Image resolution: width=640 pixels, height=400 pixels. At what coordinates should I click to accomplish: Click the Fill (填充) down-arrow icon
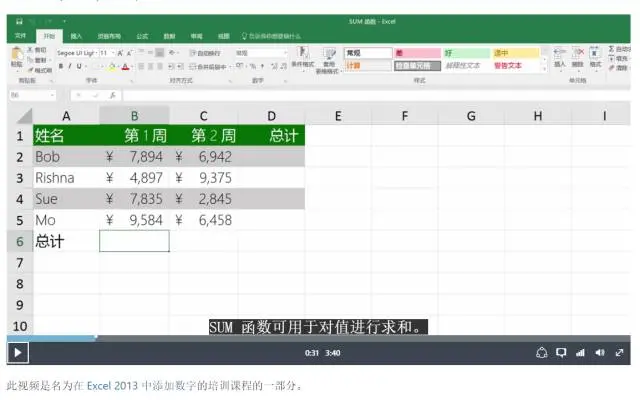pos(611,58)
